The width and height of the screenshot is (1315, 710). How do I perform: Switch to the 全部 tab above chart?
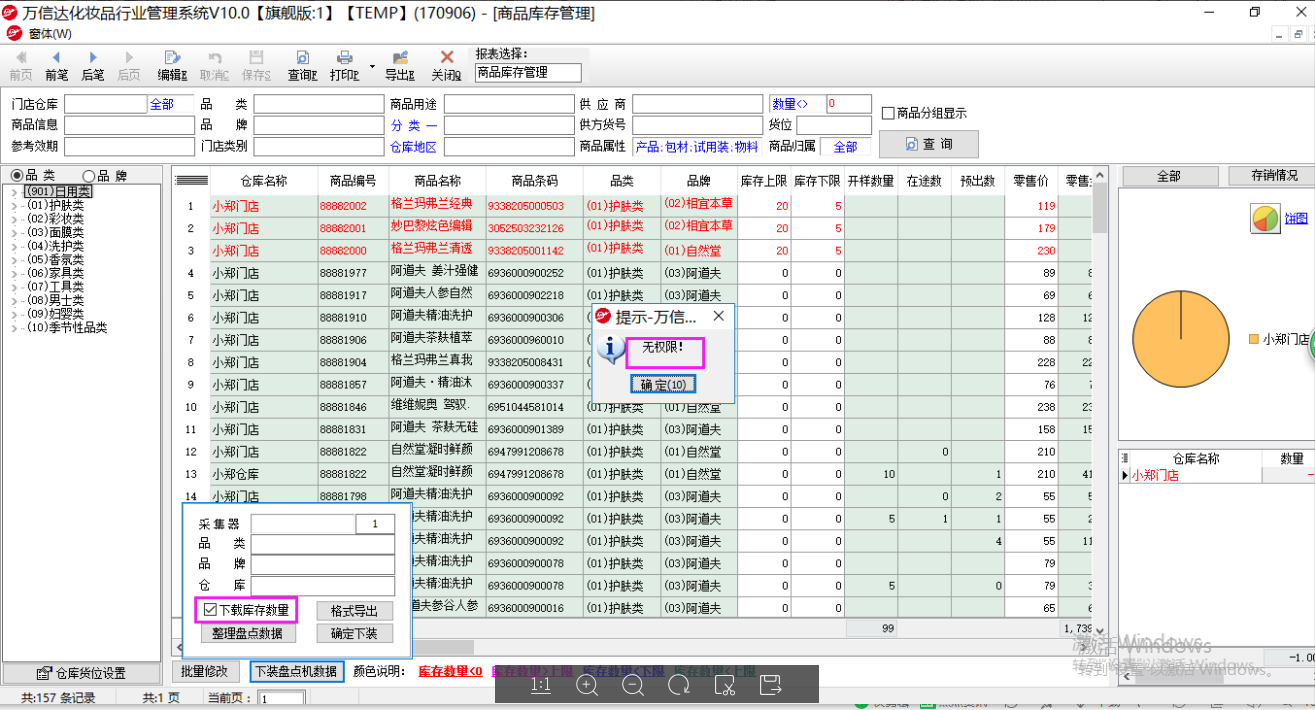(1169, 175)
